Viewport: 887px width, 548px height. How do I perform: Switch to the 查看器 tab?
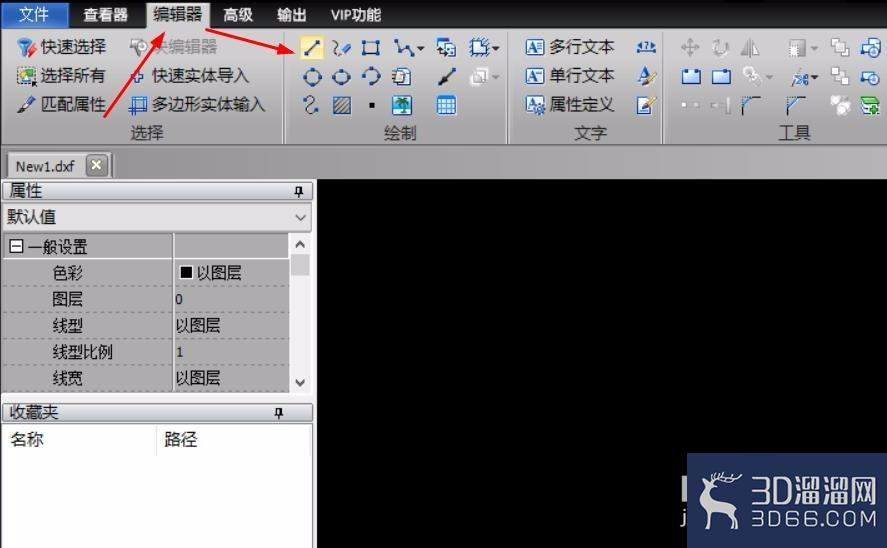[106, 15]
